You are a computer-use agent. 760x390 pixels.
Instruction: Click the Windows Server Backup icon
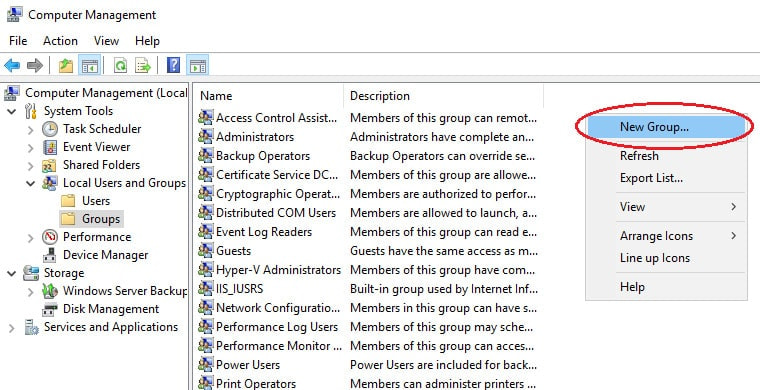point(49,291)
